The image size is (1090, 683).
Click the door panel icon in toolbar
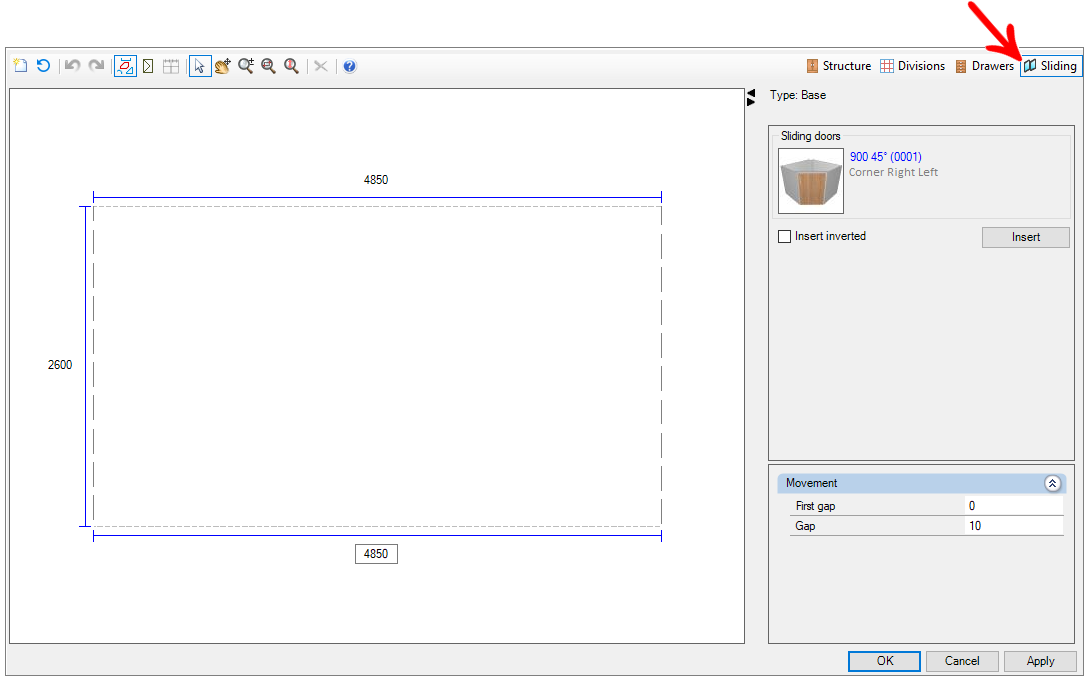[148, 66]
